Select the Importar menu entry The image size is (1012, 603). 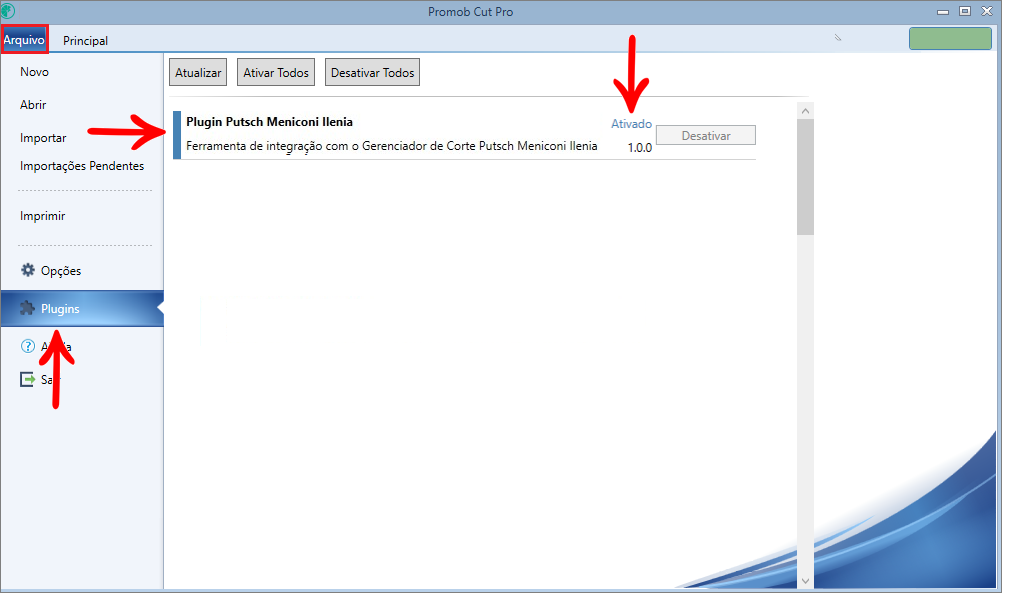[43, 138]
